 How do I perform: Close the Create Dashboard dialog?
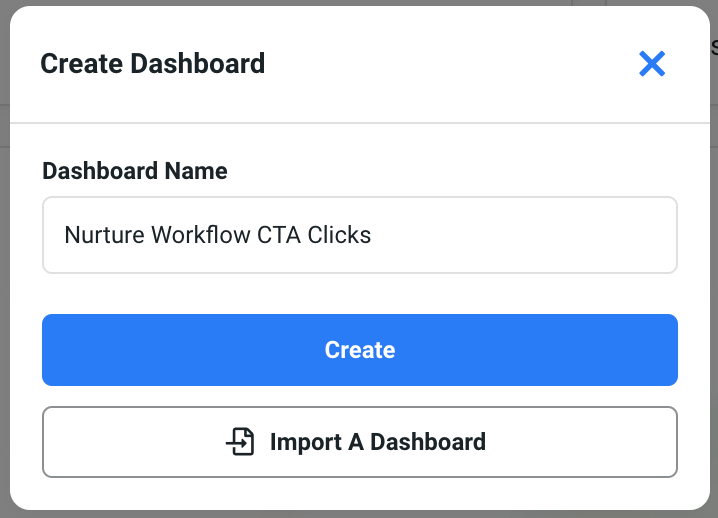[x=652, y=65]
